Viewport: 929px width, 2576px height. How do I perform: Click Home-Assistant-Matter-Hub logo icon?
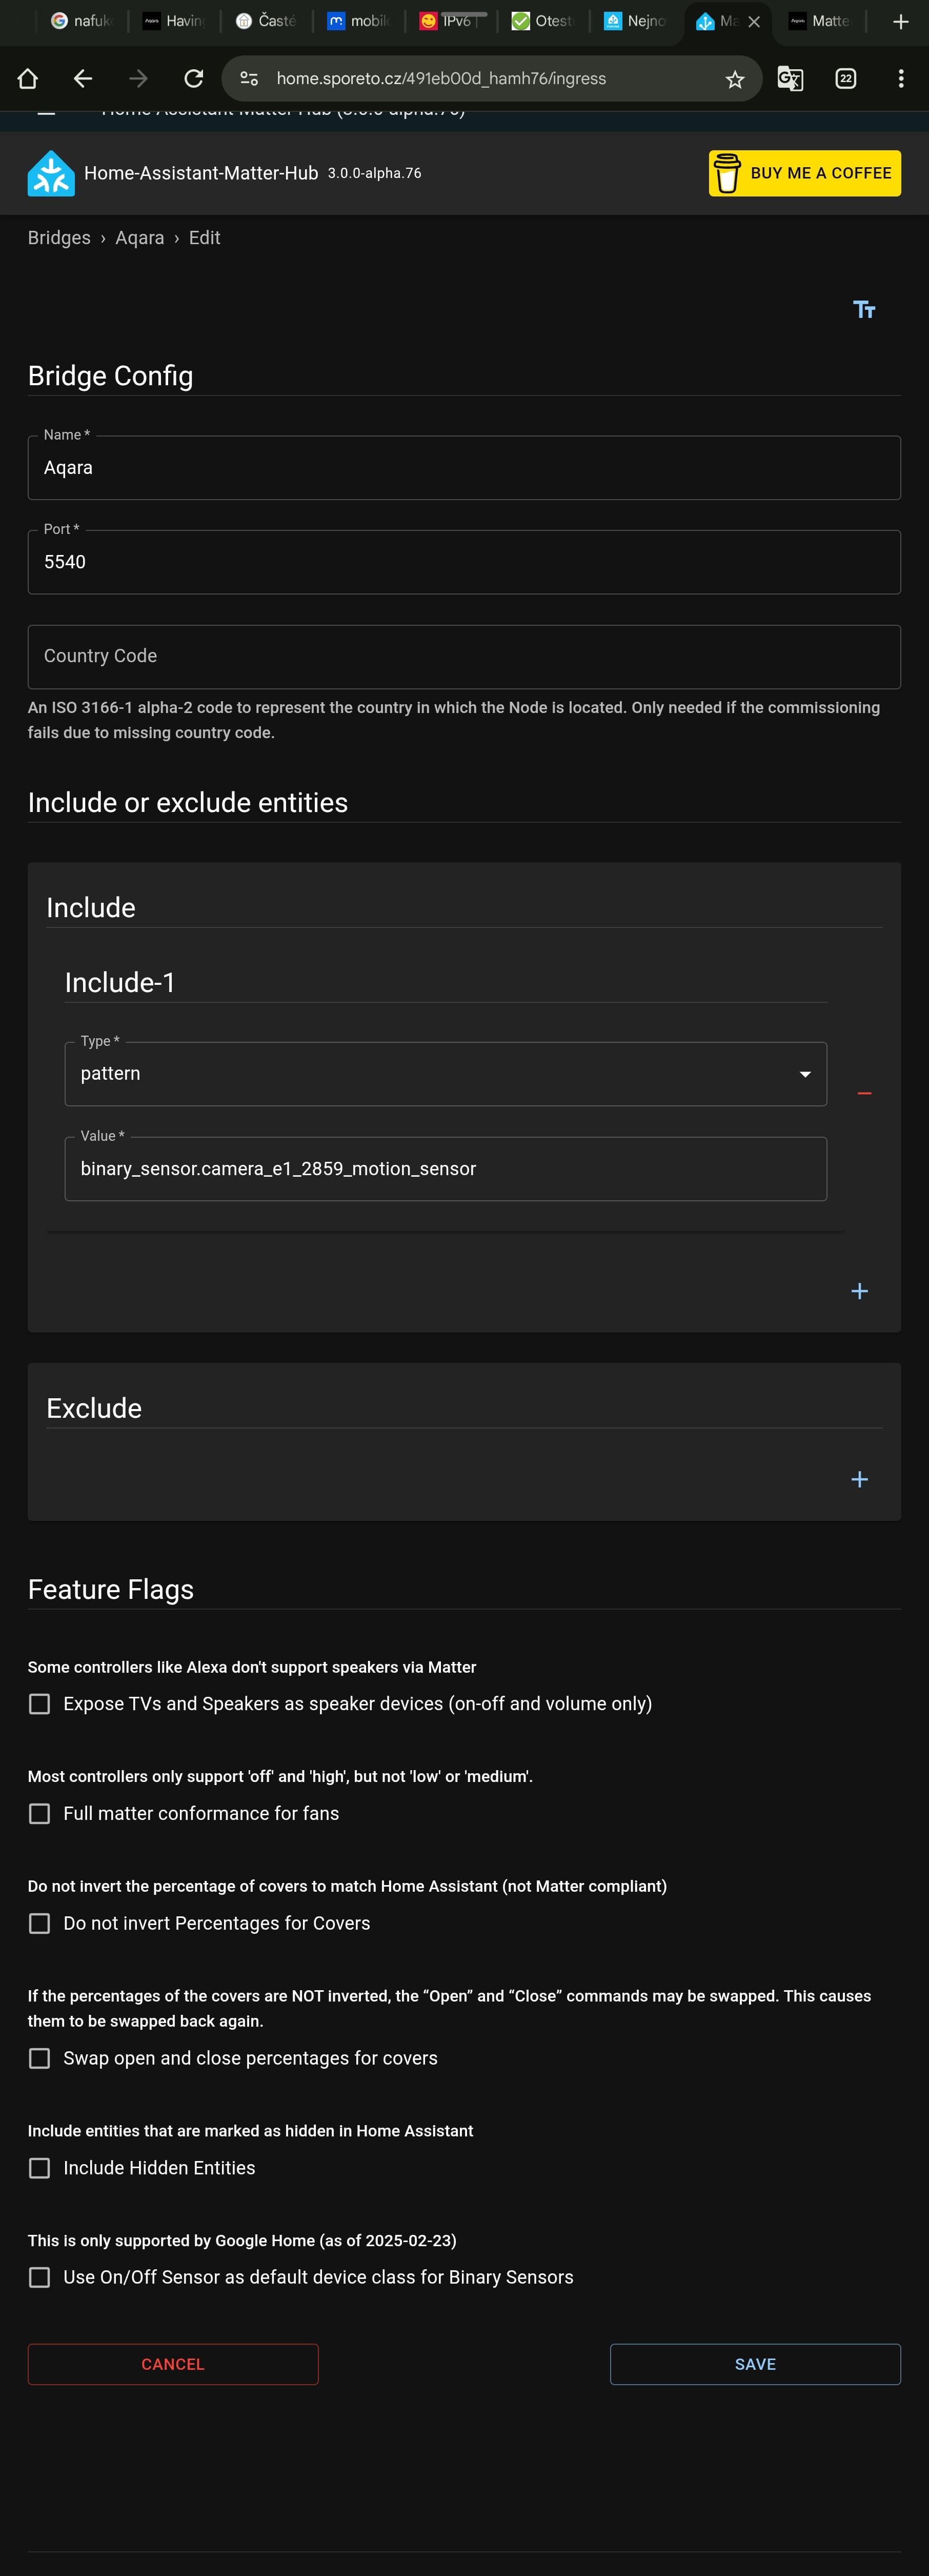pyautogui.click(x=51, y=173)
